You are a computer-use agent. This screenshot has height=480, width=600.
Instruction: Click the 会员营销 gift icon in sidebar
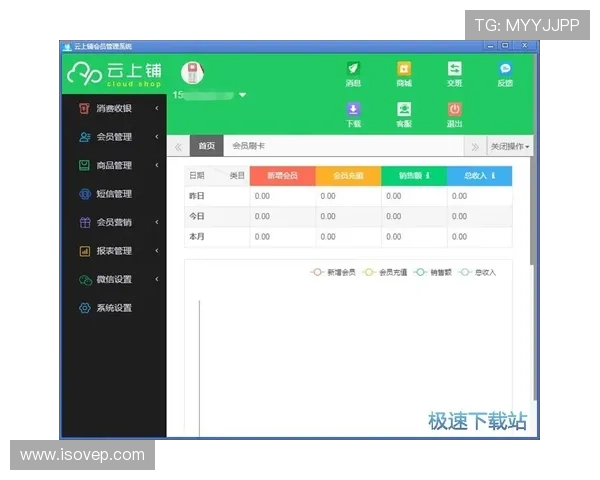(85, 222)
